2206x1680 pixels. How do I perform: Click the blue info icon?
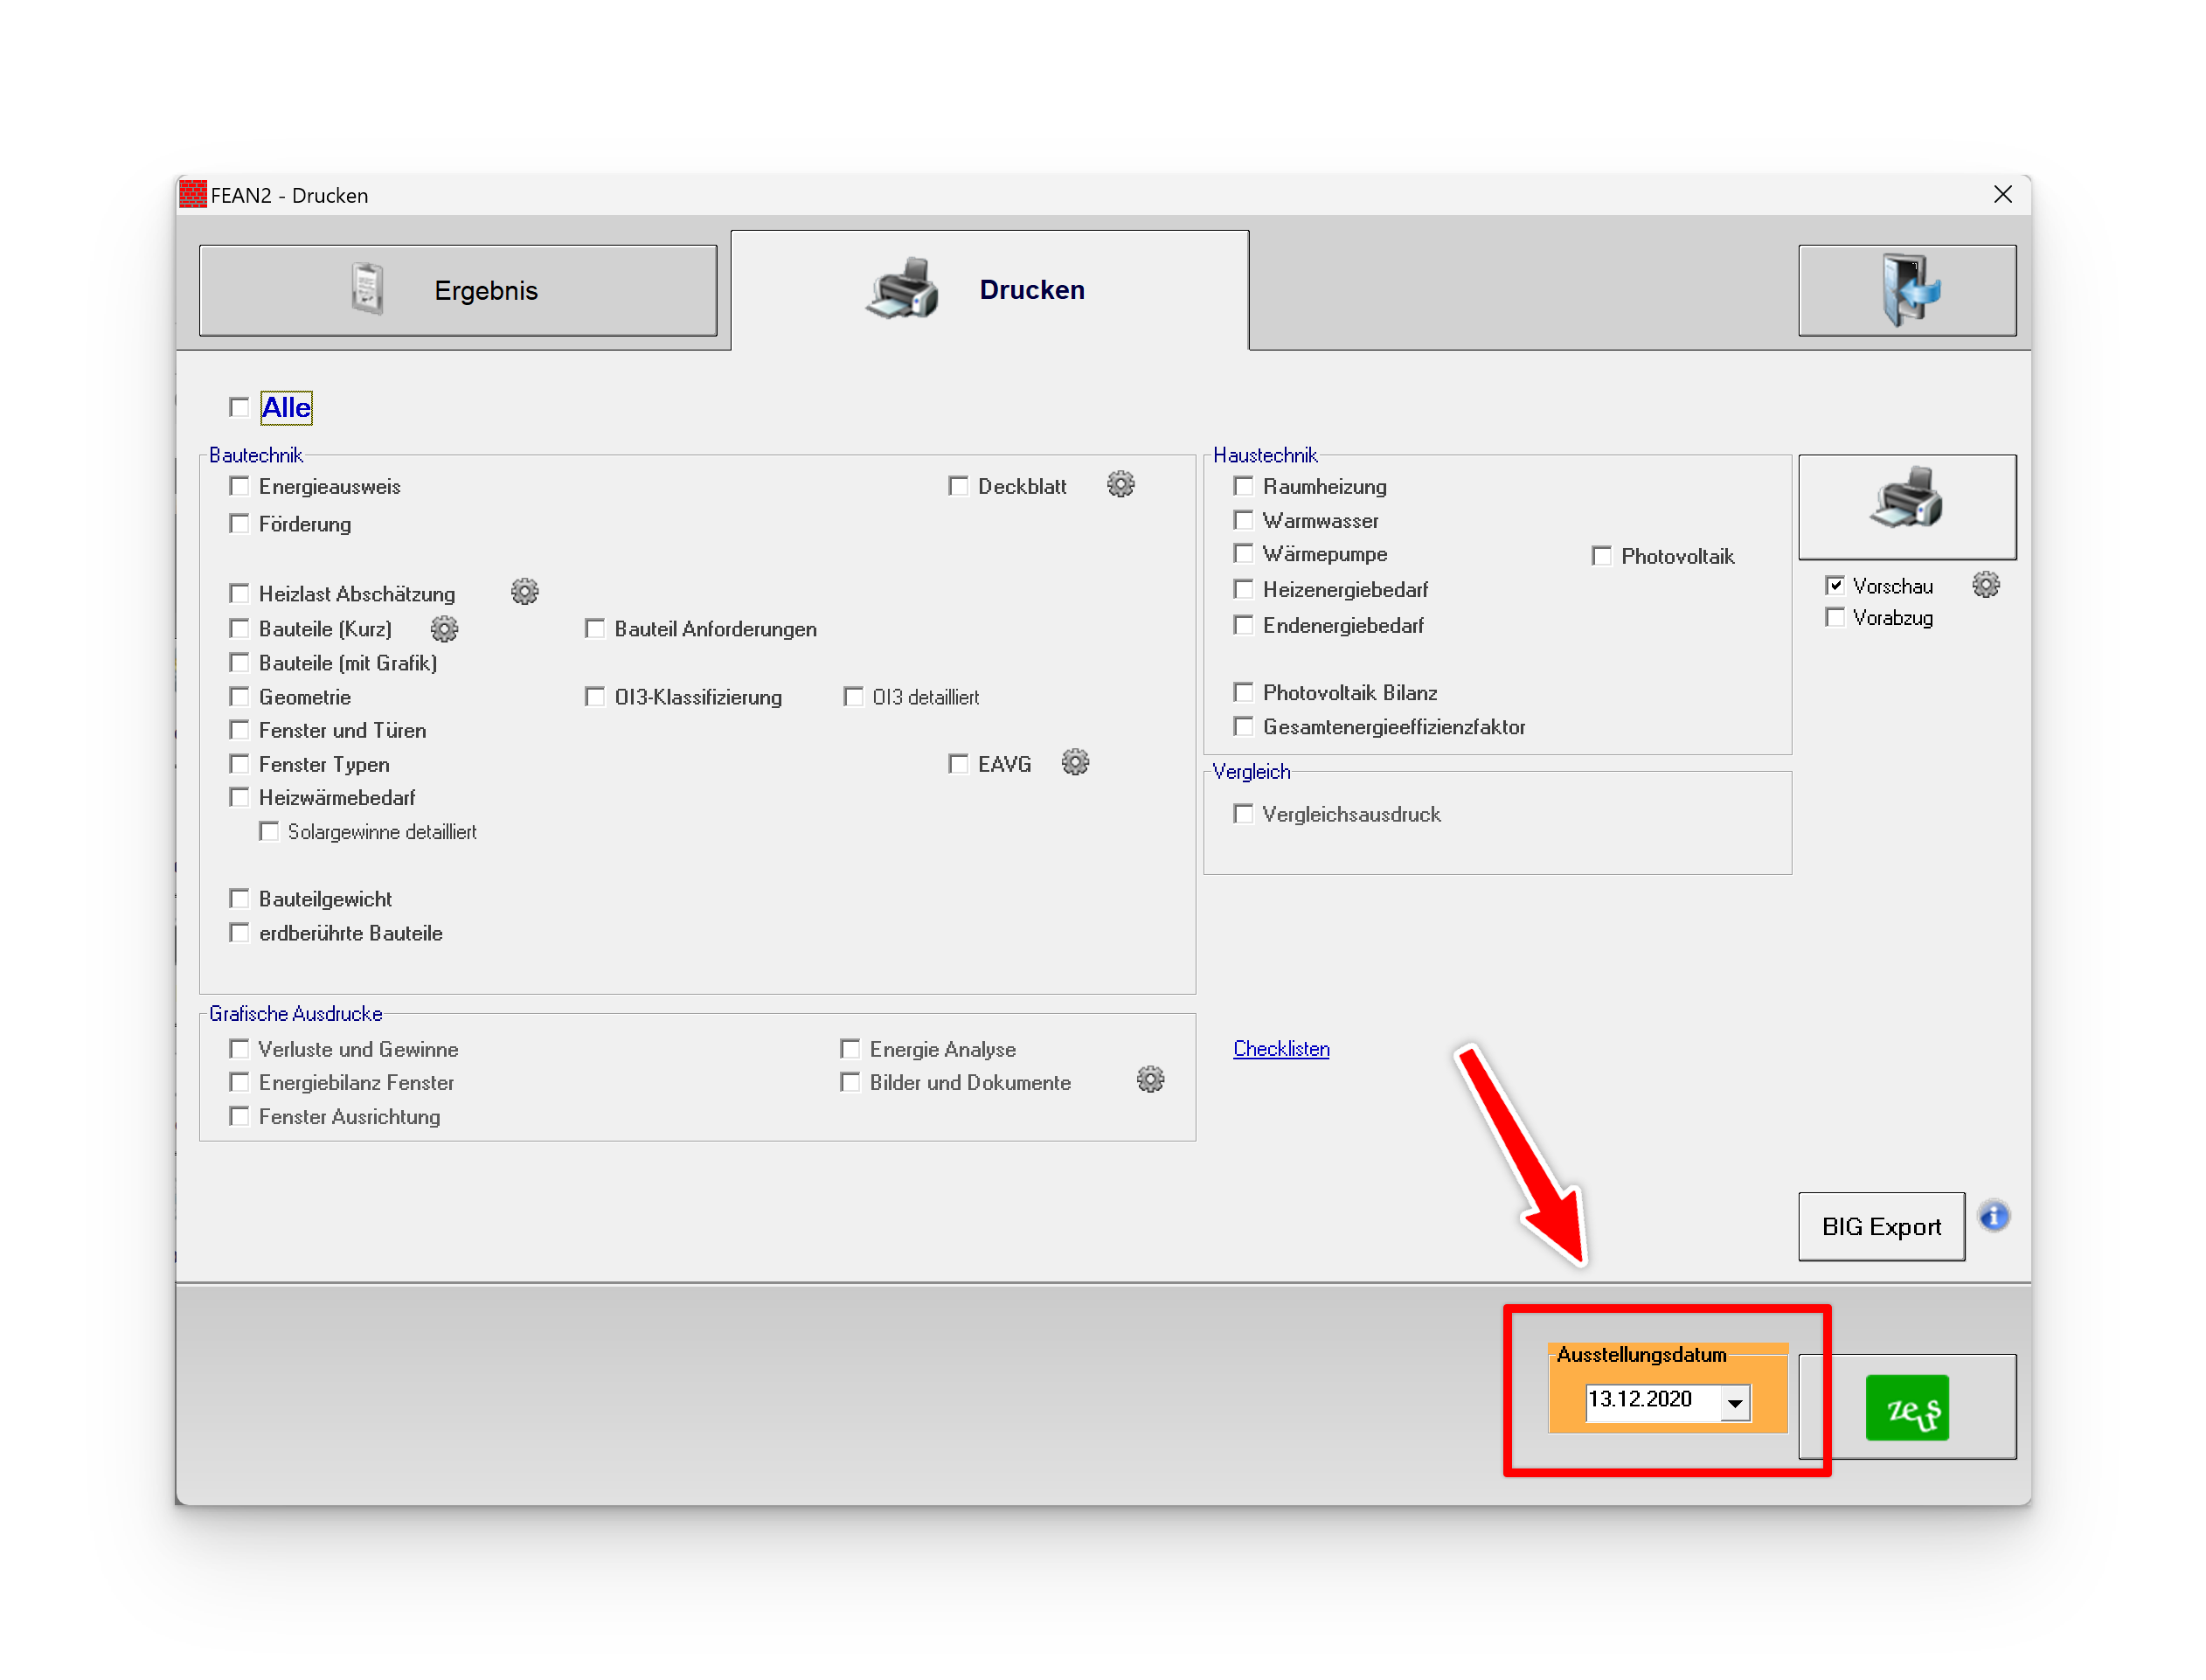1993,1217
